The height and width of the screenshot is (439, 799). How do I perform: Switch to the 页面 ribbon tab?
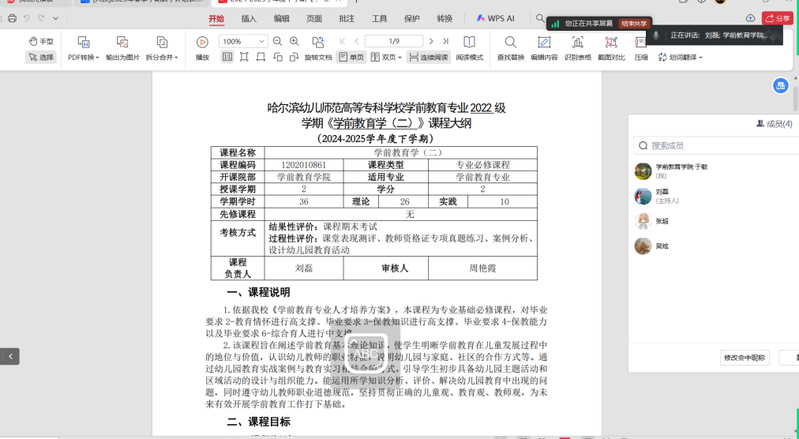pos(314,18)
